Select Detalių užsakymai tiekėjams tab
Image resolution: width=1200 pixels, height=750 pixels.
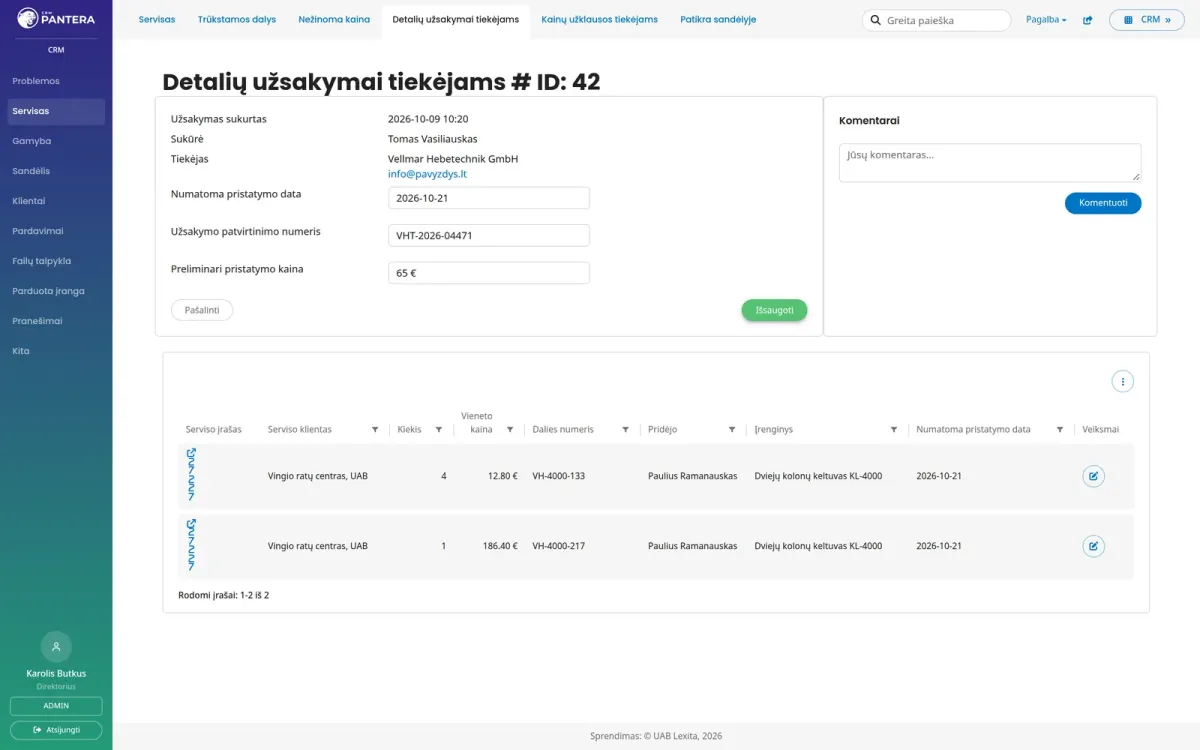click(x=456, y=19)
